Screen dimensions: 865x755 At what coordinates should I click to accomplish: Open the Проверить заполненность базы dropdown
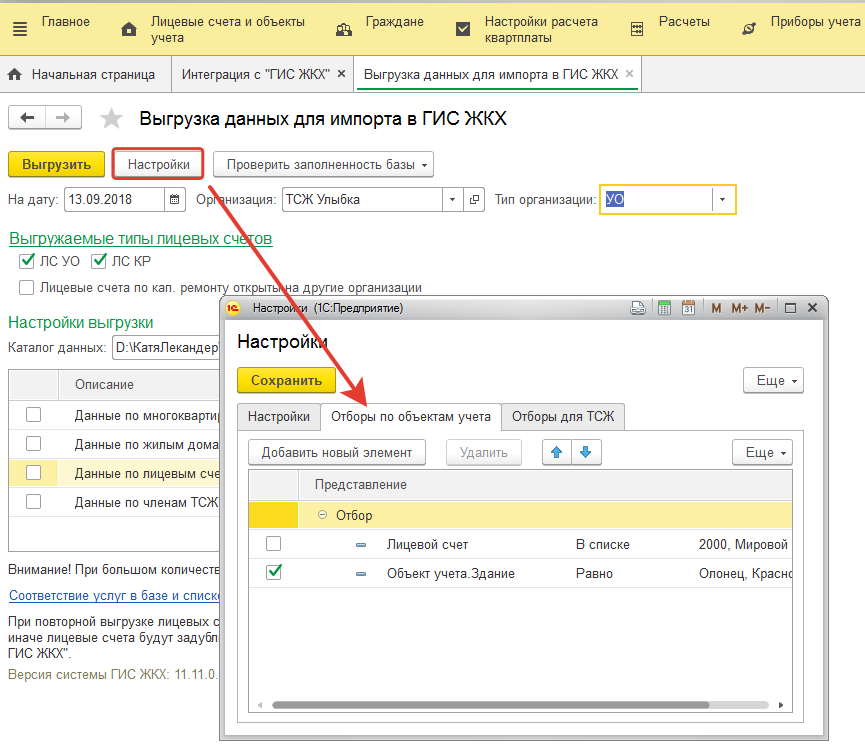pyautogui.click(x=323, y=164)
